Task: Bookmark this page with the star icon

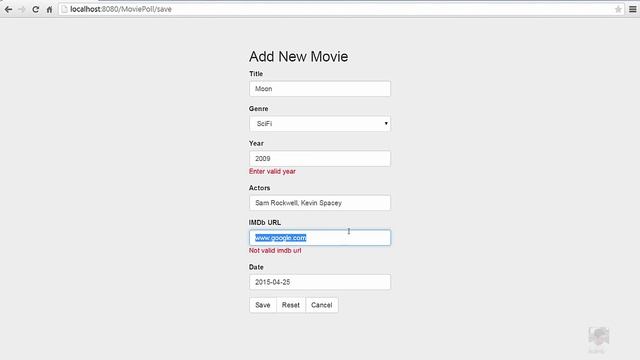Action: (618, 9)
